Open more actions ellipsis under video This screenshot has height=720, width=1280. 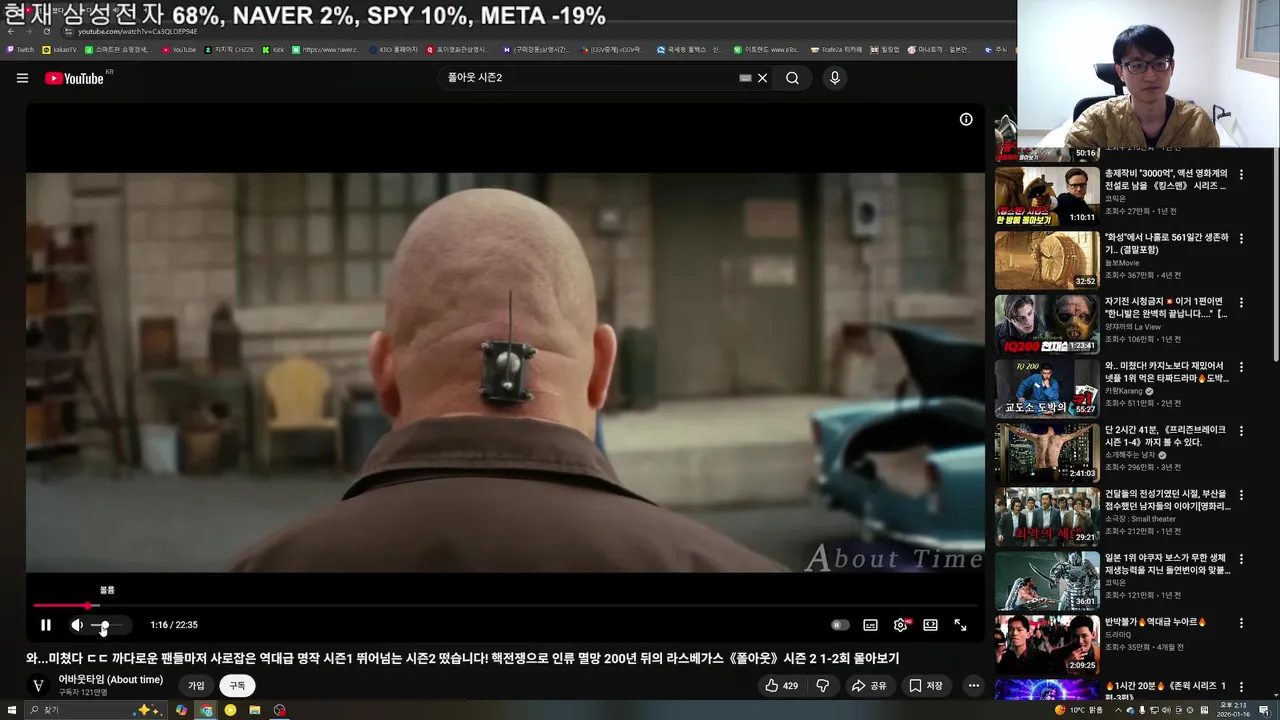(973, 685)
